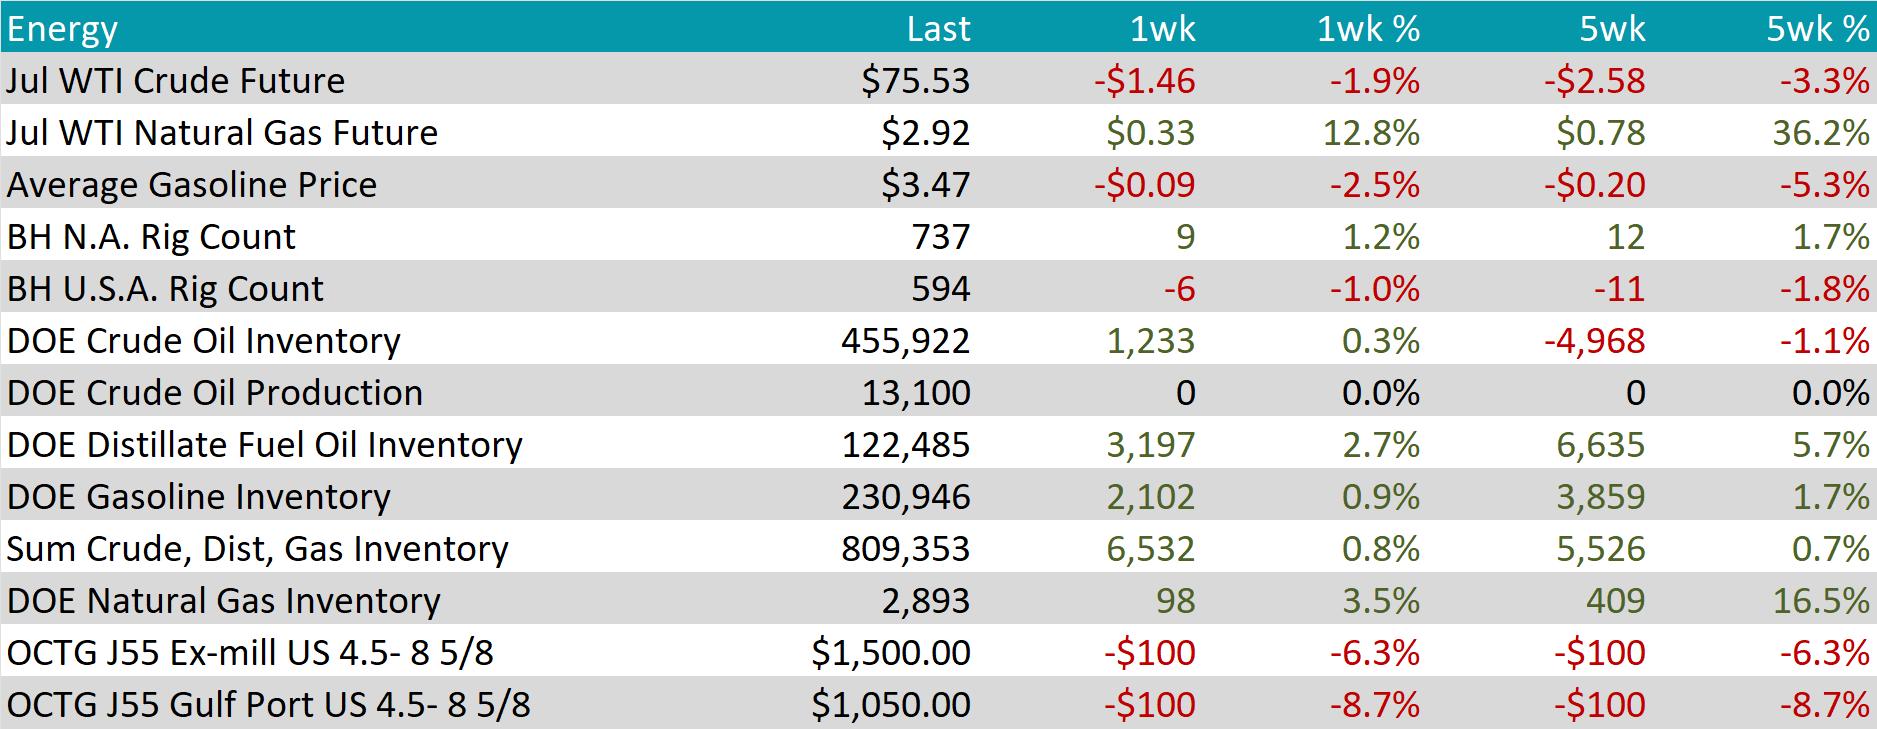Click the 13,100 crude oil production value
The height and width of the screenshot is (729, 1877).
pos(915,393)
